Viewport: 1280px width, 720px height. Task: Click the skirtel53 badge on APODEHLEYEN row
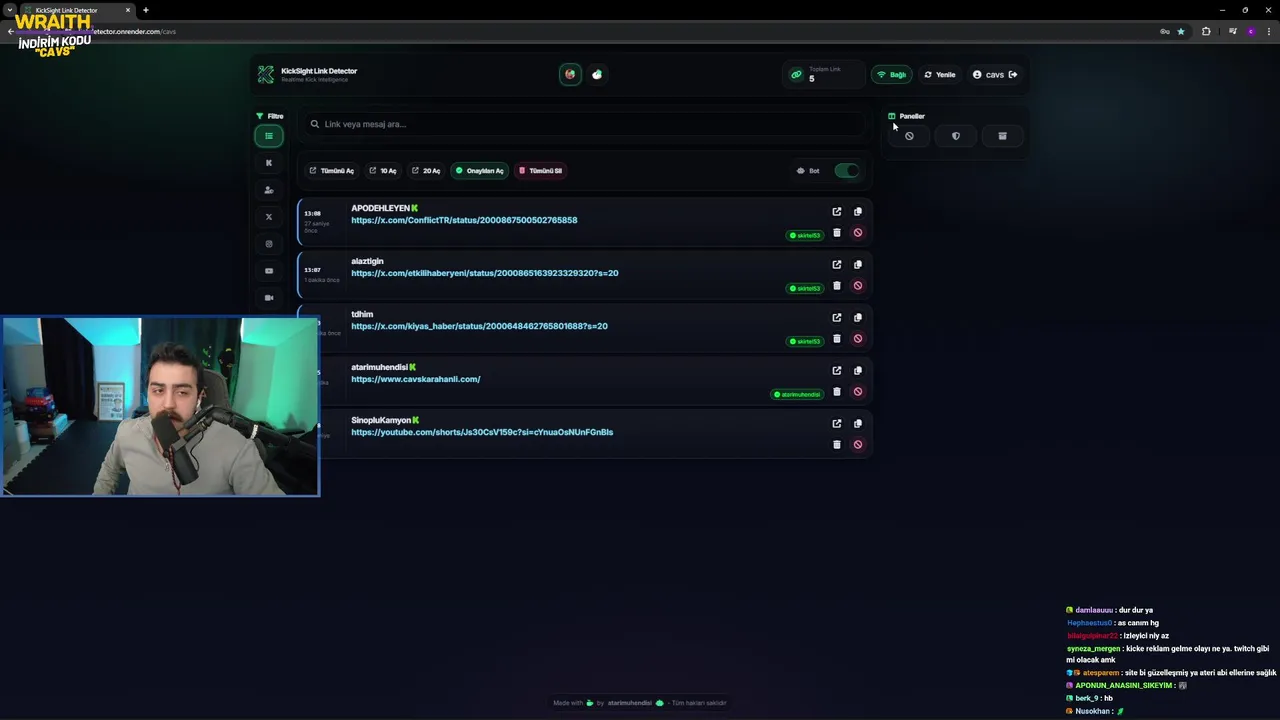(805, 236)
